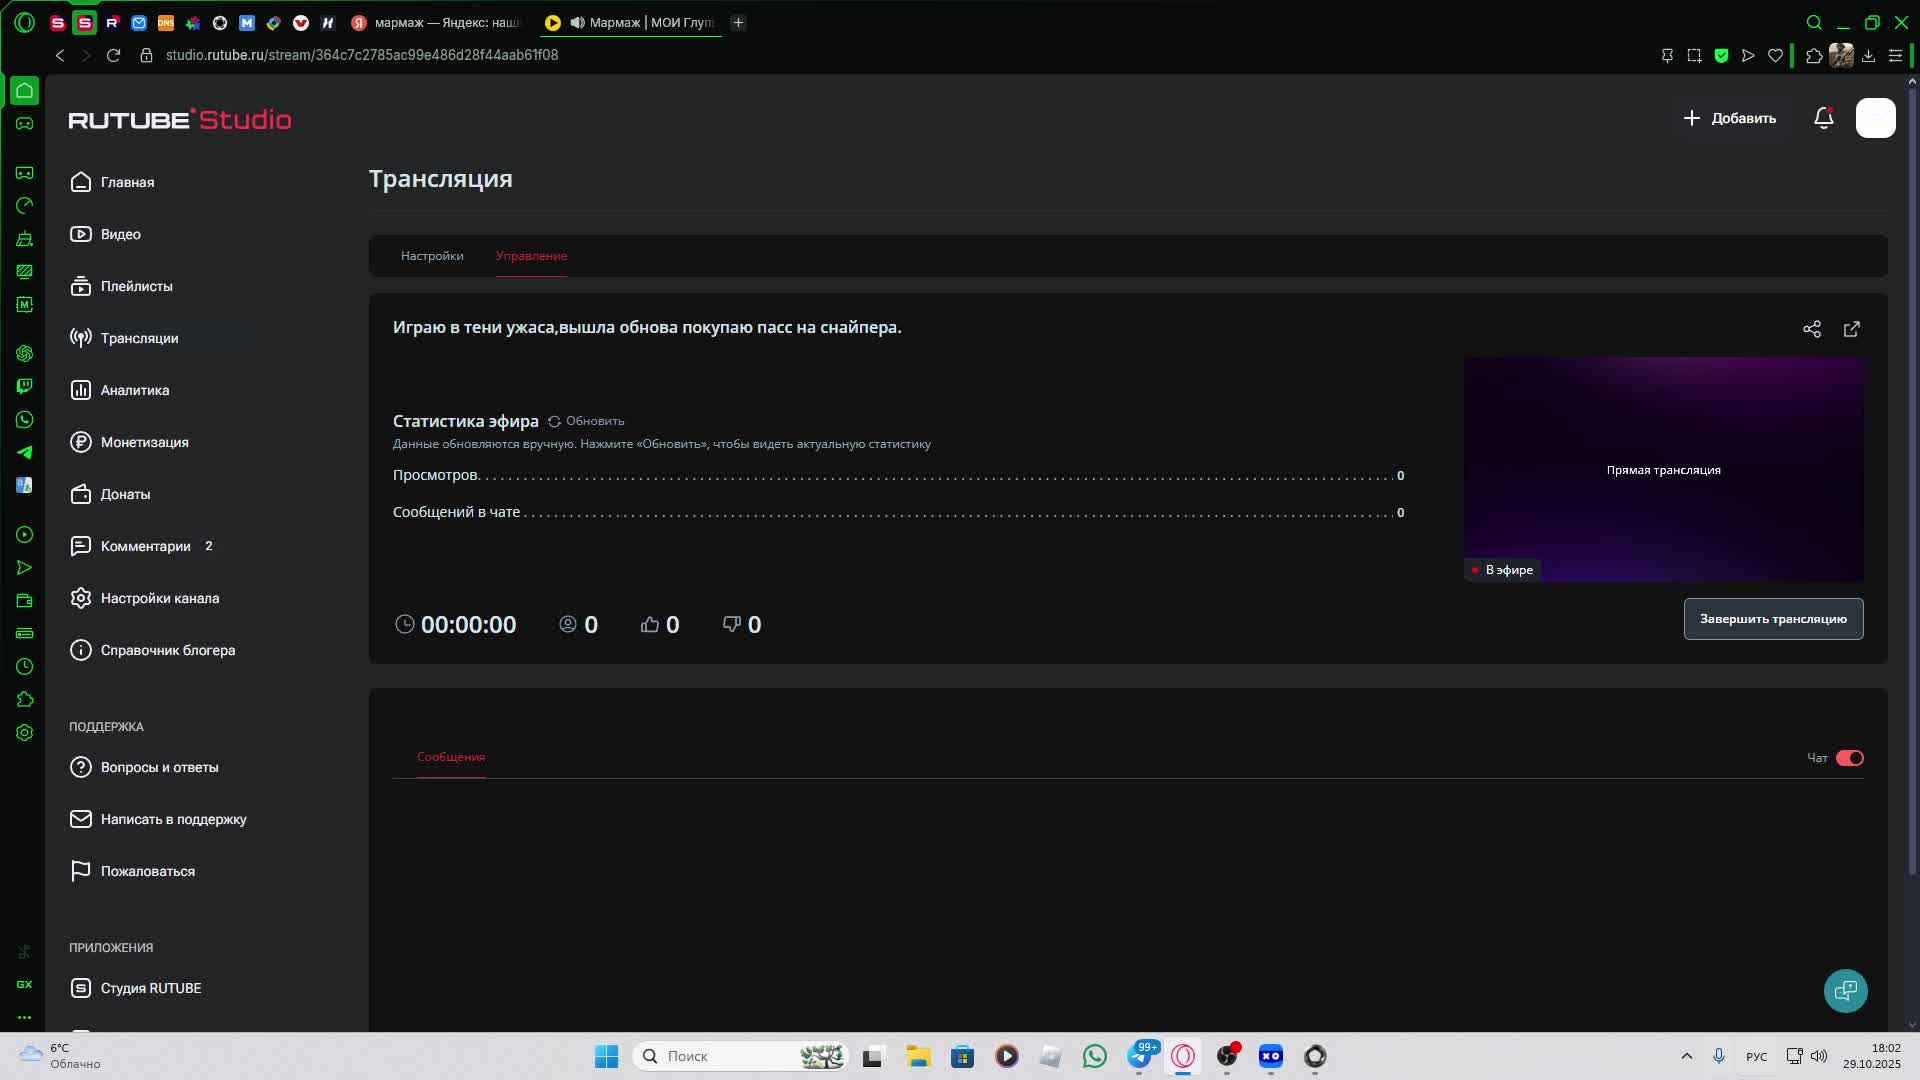Image resolution: width=1920 pixels, height=1080 pixels.
Task: Open Комментарии with 2 new items
Action: tap(145, 546)
